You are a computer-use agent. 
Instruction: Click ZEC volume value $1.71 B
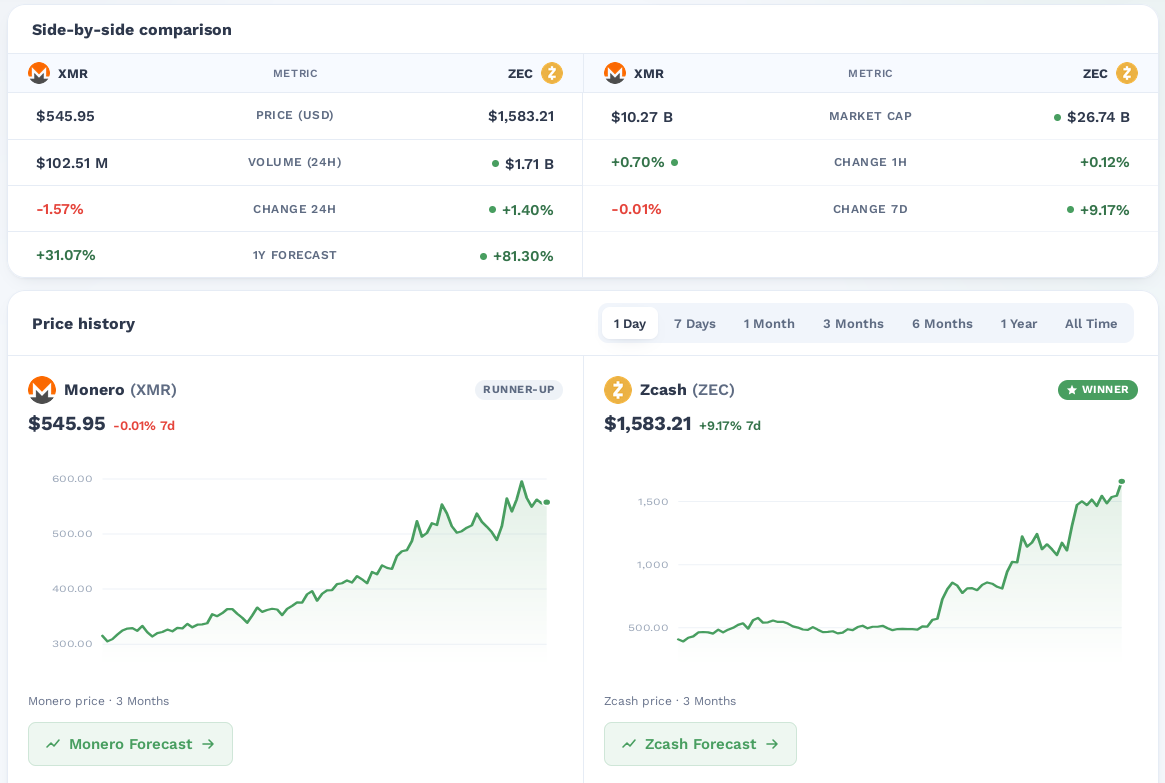(x=529, y=163)
